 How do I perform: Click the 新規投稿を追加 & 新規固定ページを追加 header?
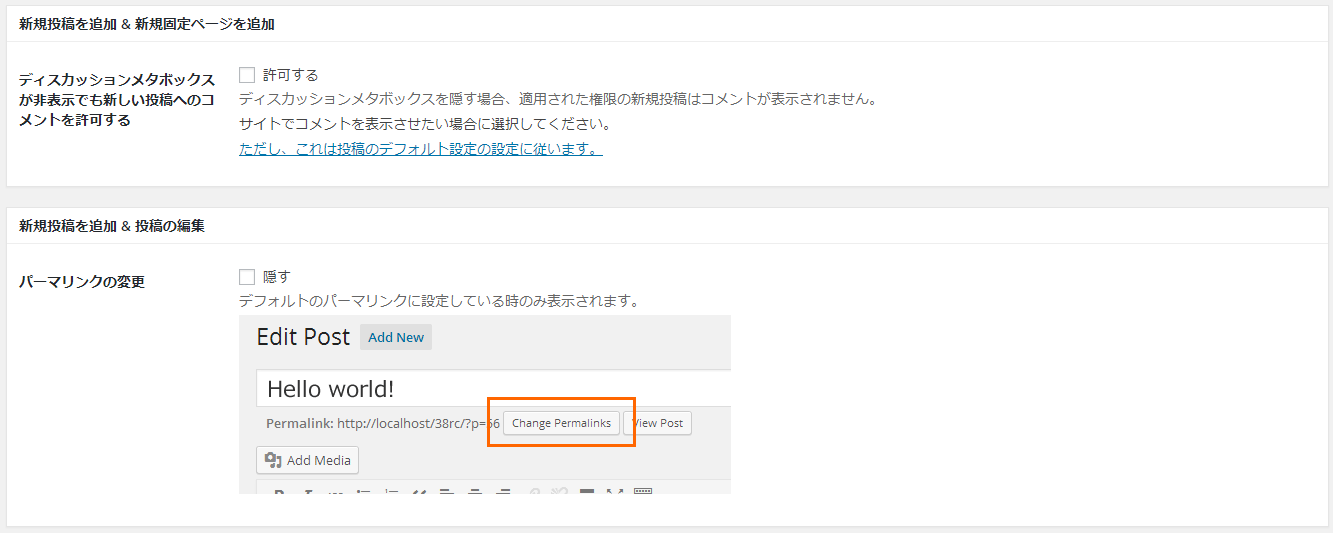(x=147, y=24)
